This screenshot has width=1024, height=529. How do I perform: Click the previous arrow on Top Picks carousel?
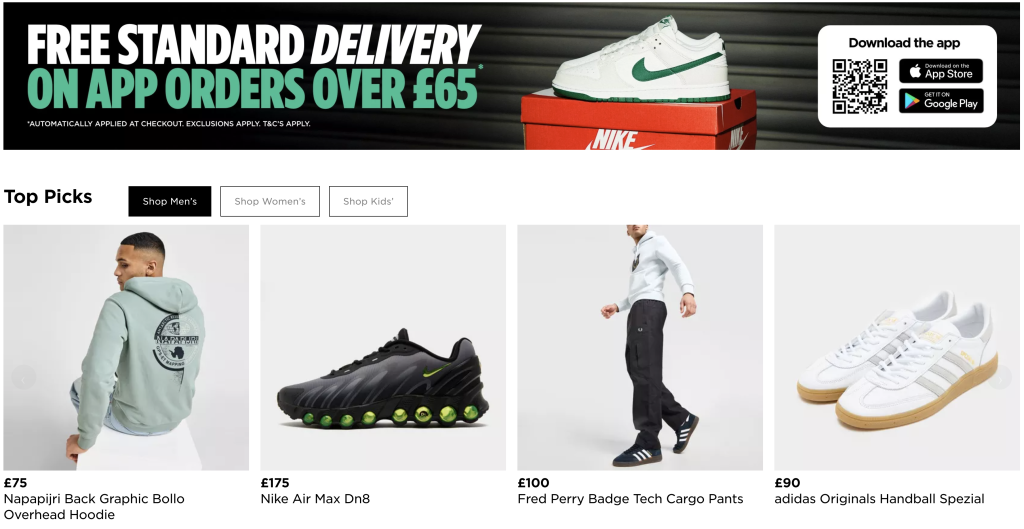point(24,378)
